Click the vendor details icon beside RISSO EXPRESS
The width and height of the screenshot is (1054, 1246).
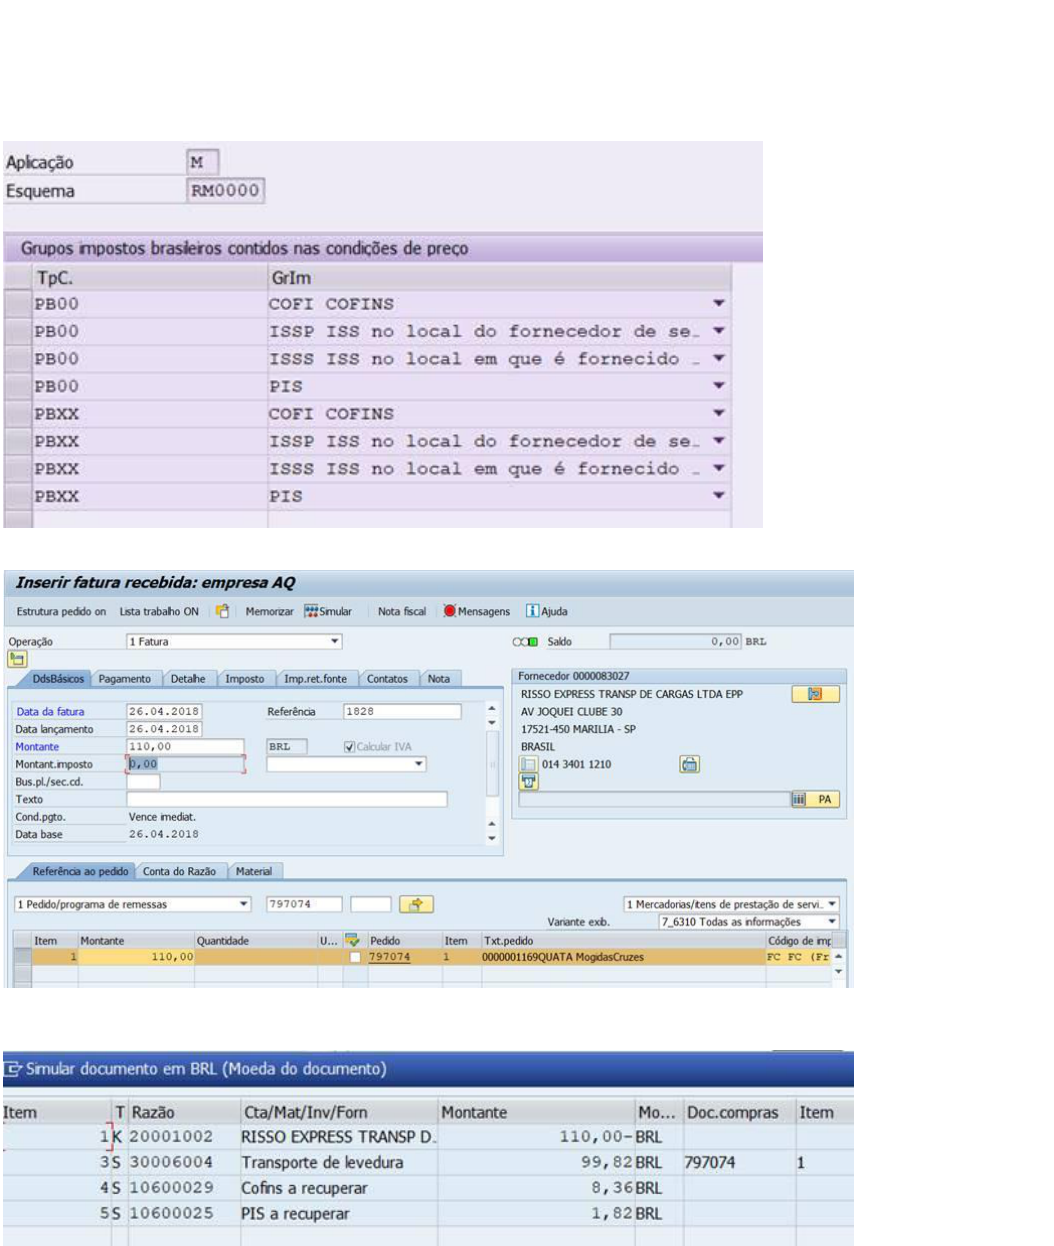tap(815, 694)
